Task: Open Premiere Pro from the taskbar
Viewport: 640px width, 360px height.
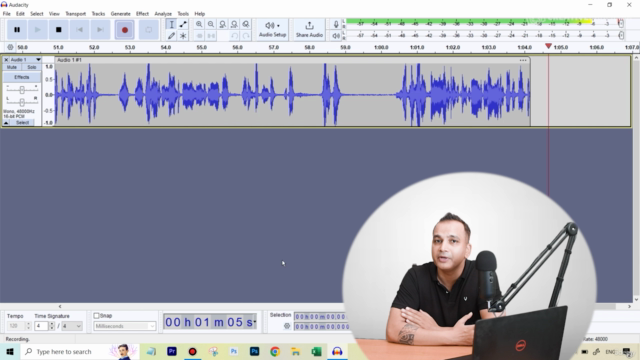Action: tap(172, 351)
